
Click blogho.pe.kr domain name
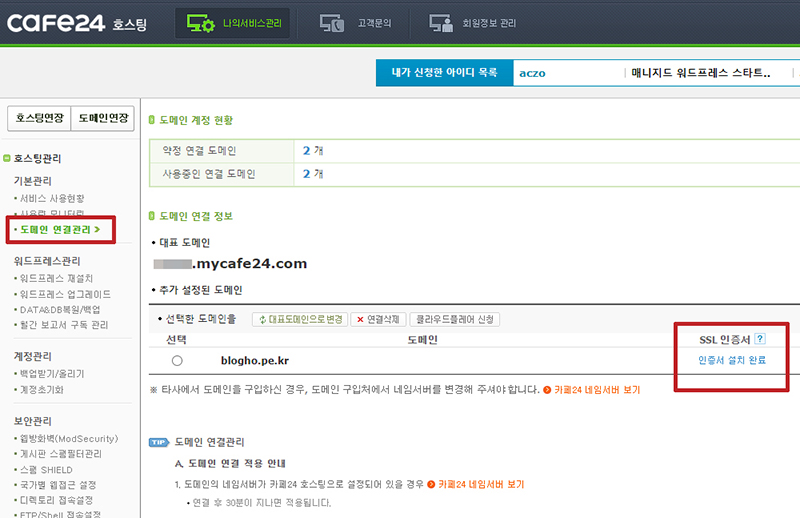pyautogui.click(x=255, y=360)
